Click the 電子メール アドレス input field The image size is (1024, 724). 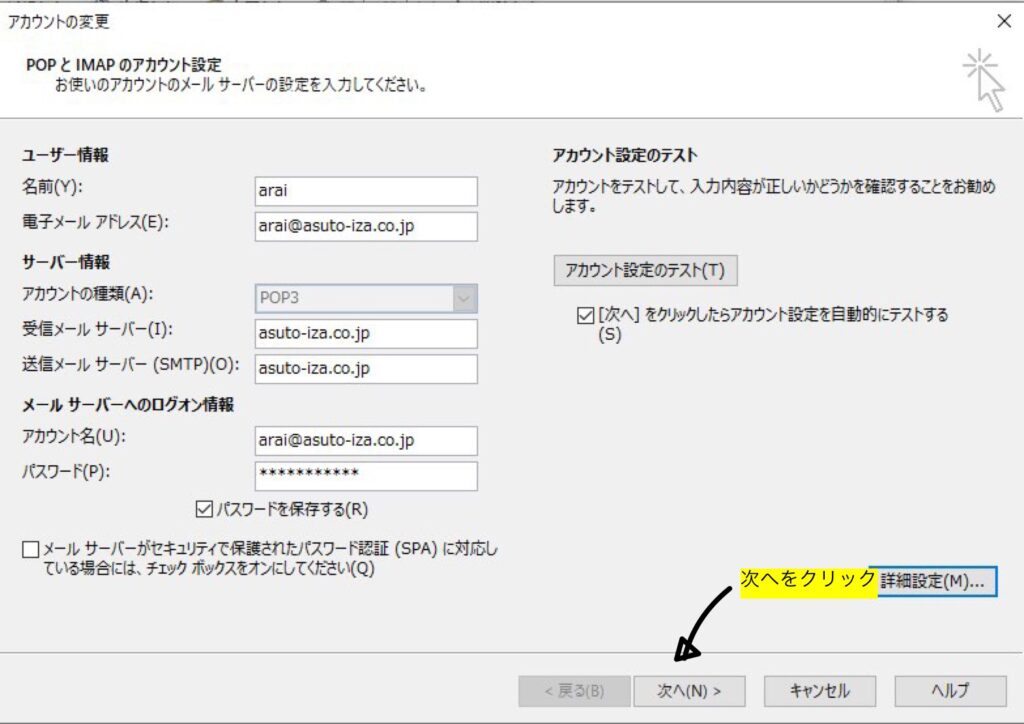pyautogui.click(x=366, y=227)
